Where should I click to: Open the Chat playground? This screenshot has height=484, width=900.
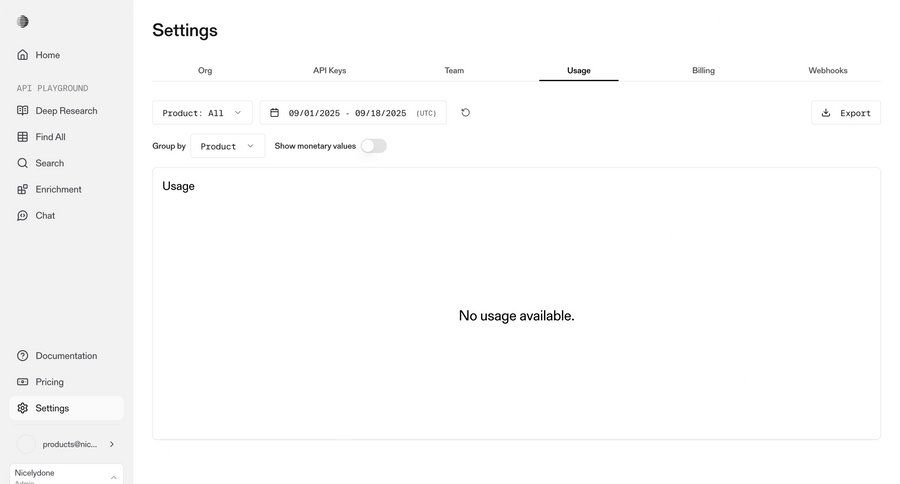click(45, 215)
